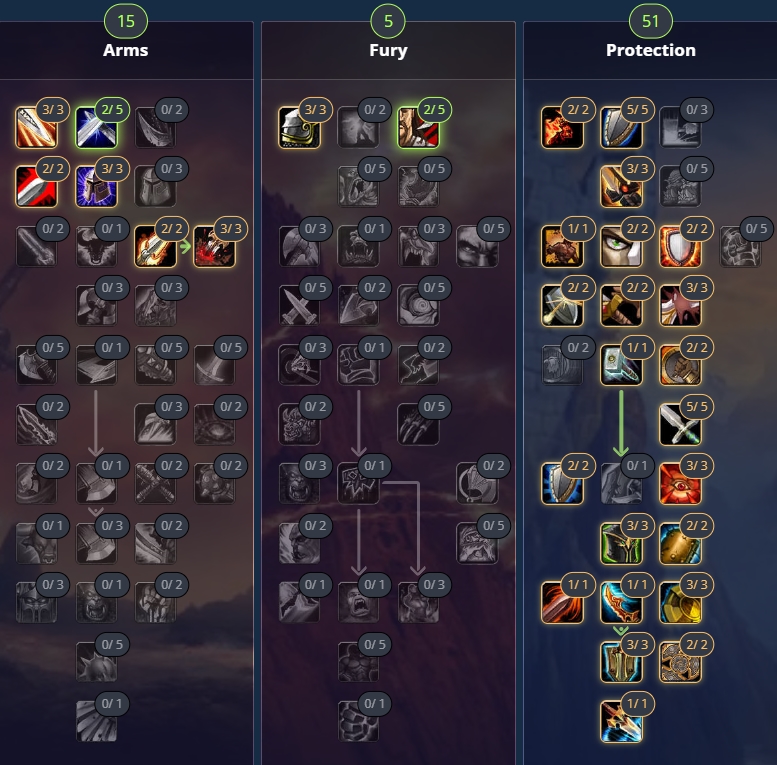The height and width of the screenshot is (765, 777).
Task: Select the Shockwave talent at the bottom of Protection
Action: [621, 722]
